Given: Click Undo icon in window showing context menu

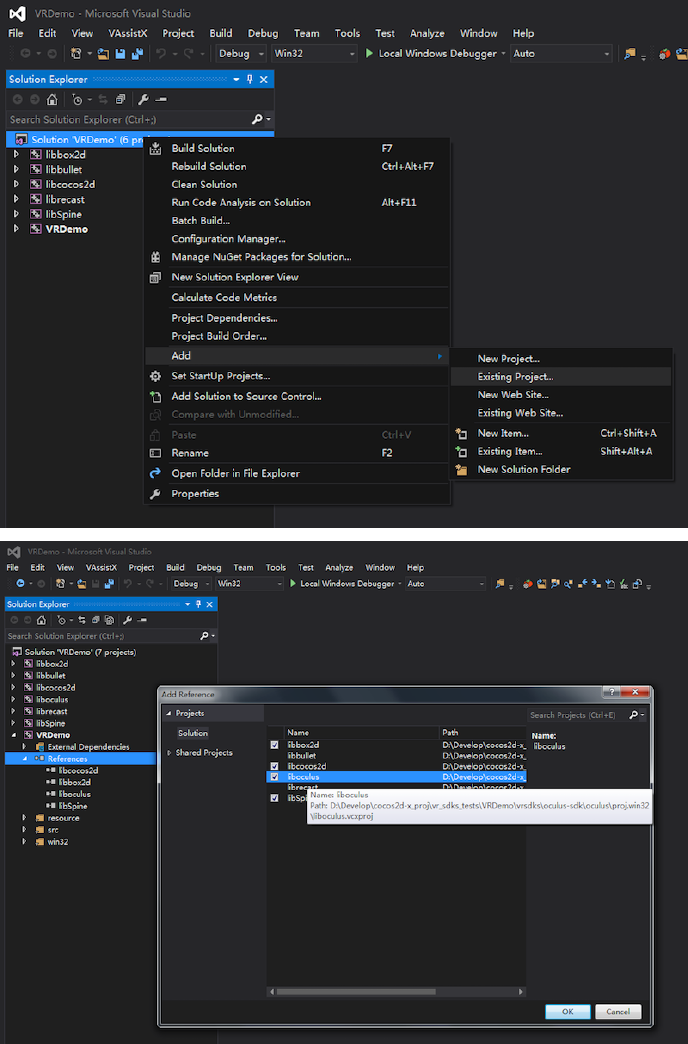Looking at the screenshot, I should (161, 53).
